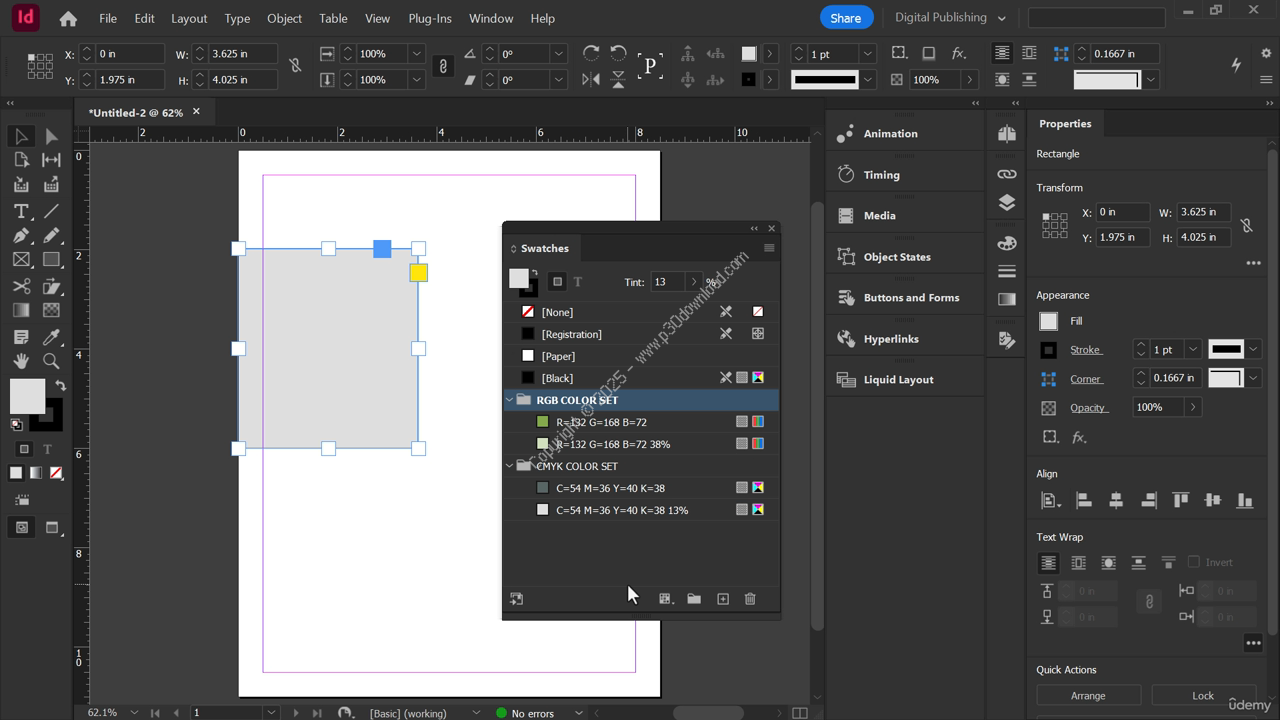Select the Type tool in the toolbox

[21, 211]
